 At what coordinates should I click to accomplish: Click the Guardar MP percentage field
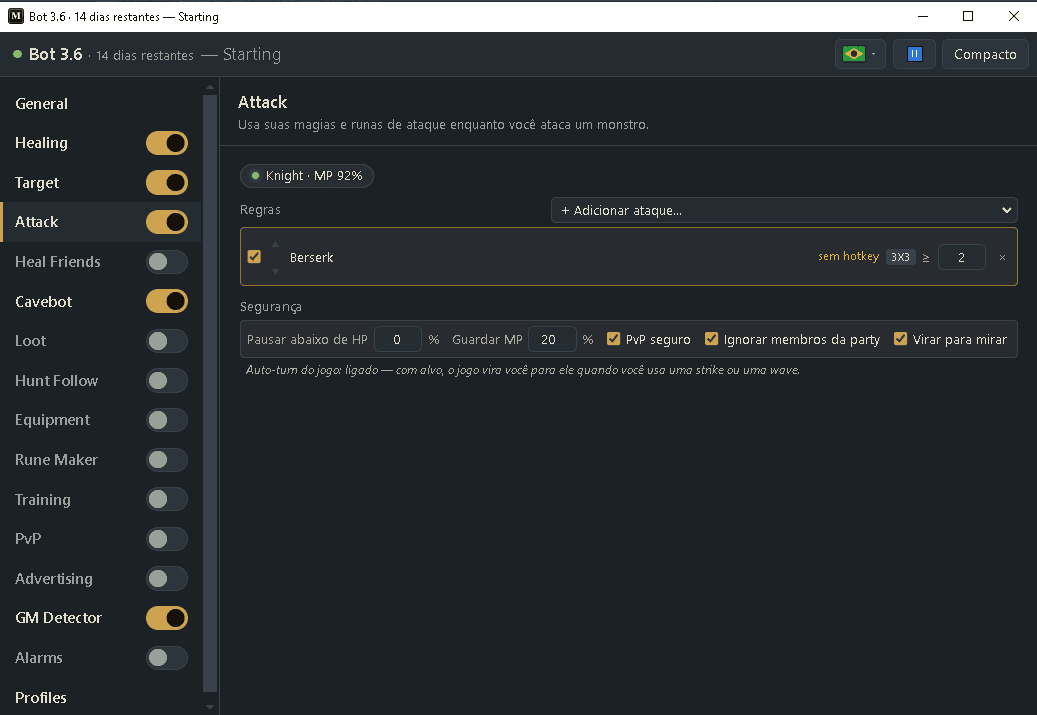click(552, 339)
